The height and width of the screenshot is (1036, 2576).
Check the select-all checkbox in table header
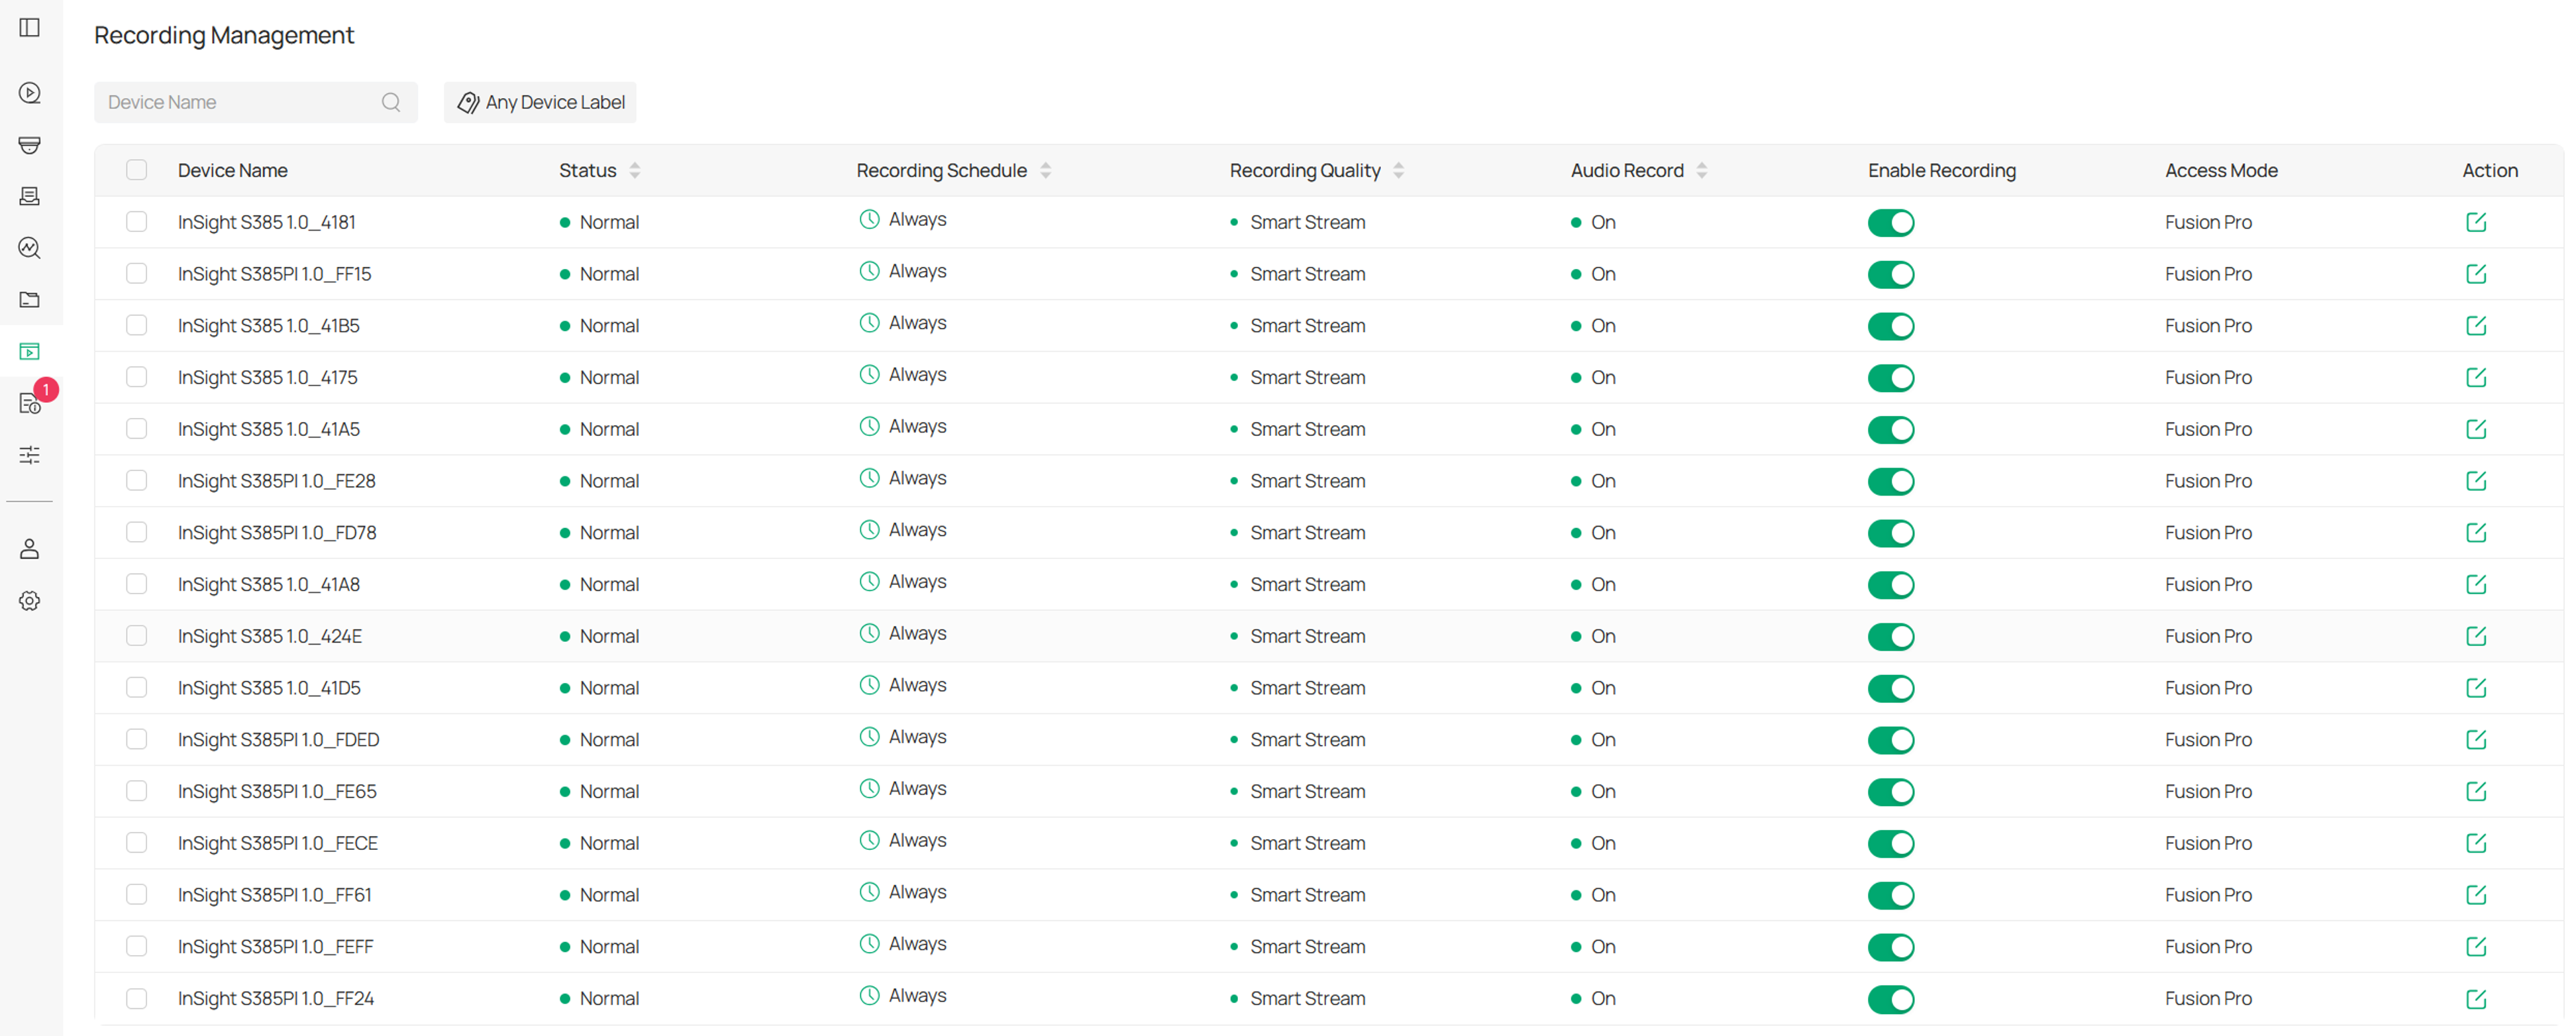tap(137, 170)
